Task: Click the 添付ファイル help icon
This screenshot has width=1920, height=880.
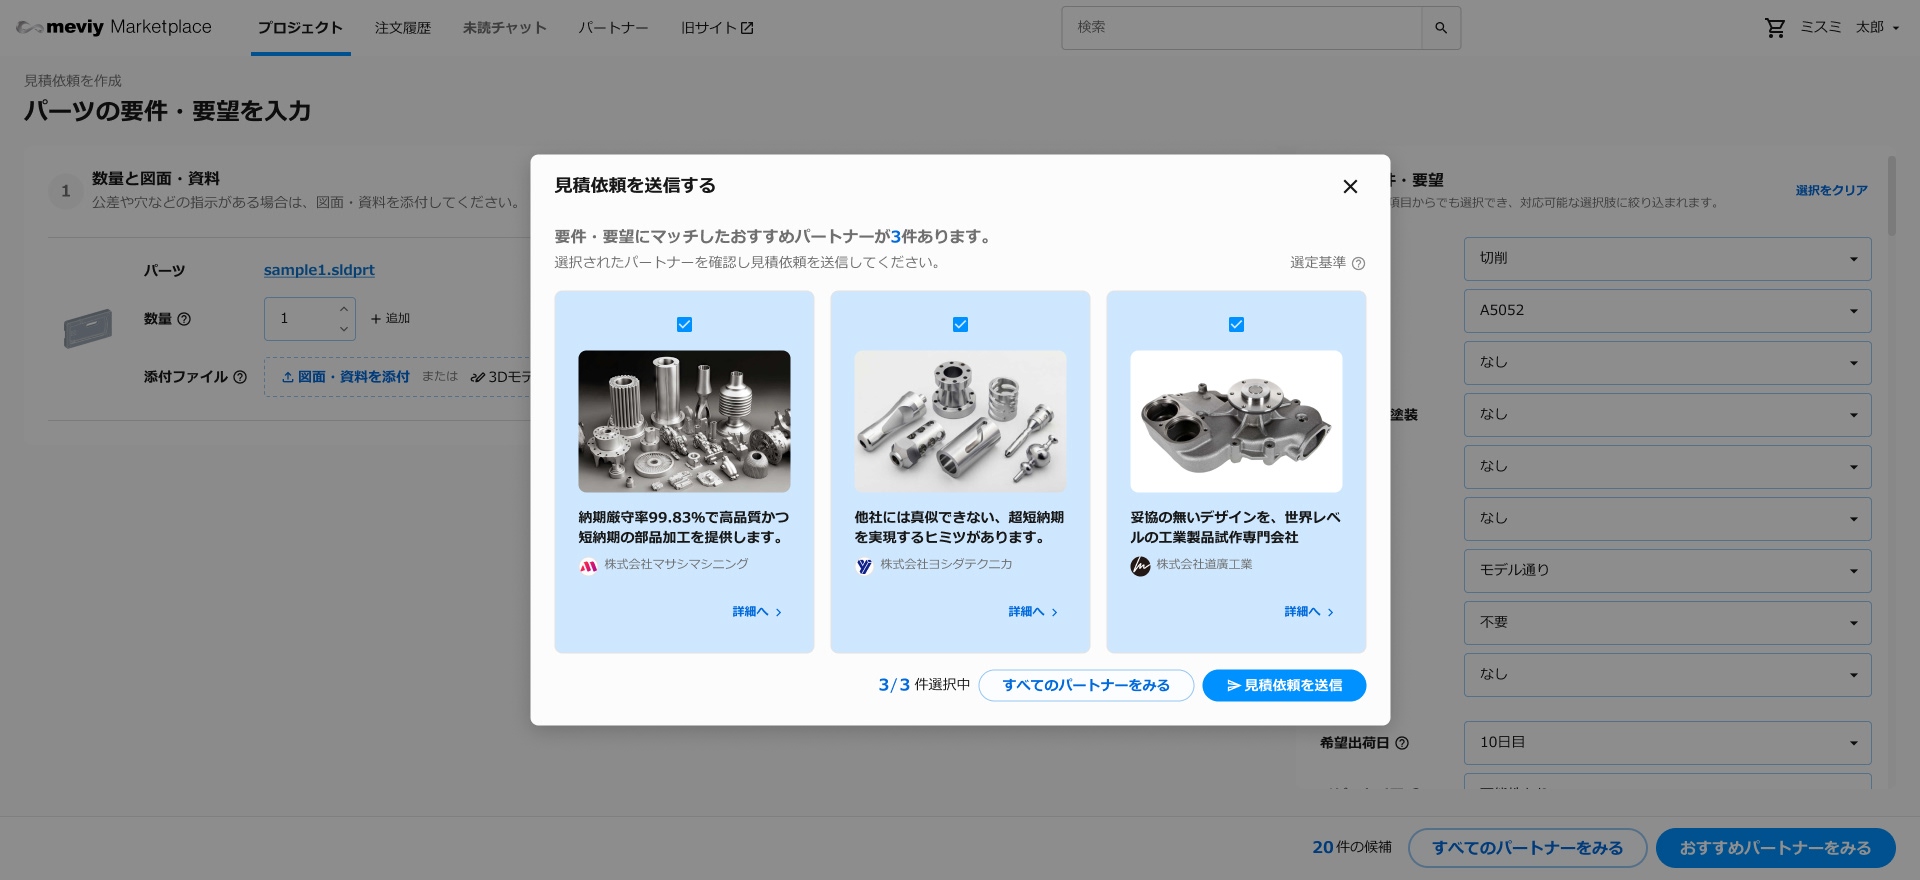Action: (240, 377)
